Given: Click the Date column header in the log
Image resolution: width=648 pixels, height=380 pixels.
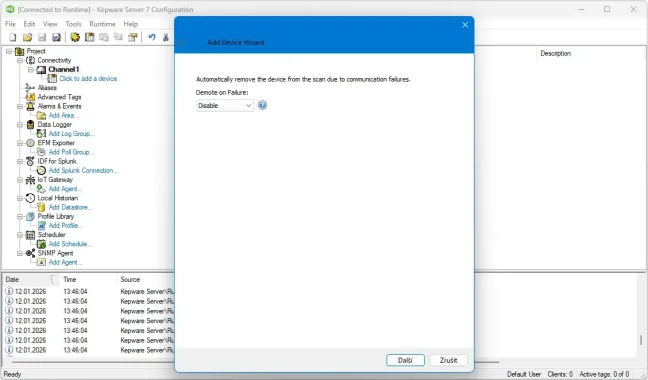Looking at the screenshot, I should (30, 280).
